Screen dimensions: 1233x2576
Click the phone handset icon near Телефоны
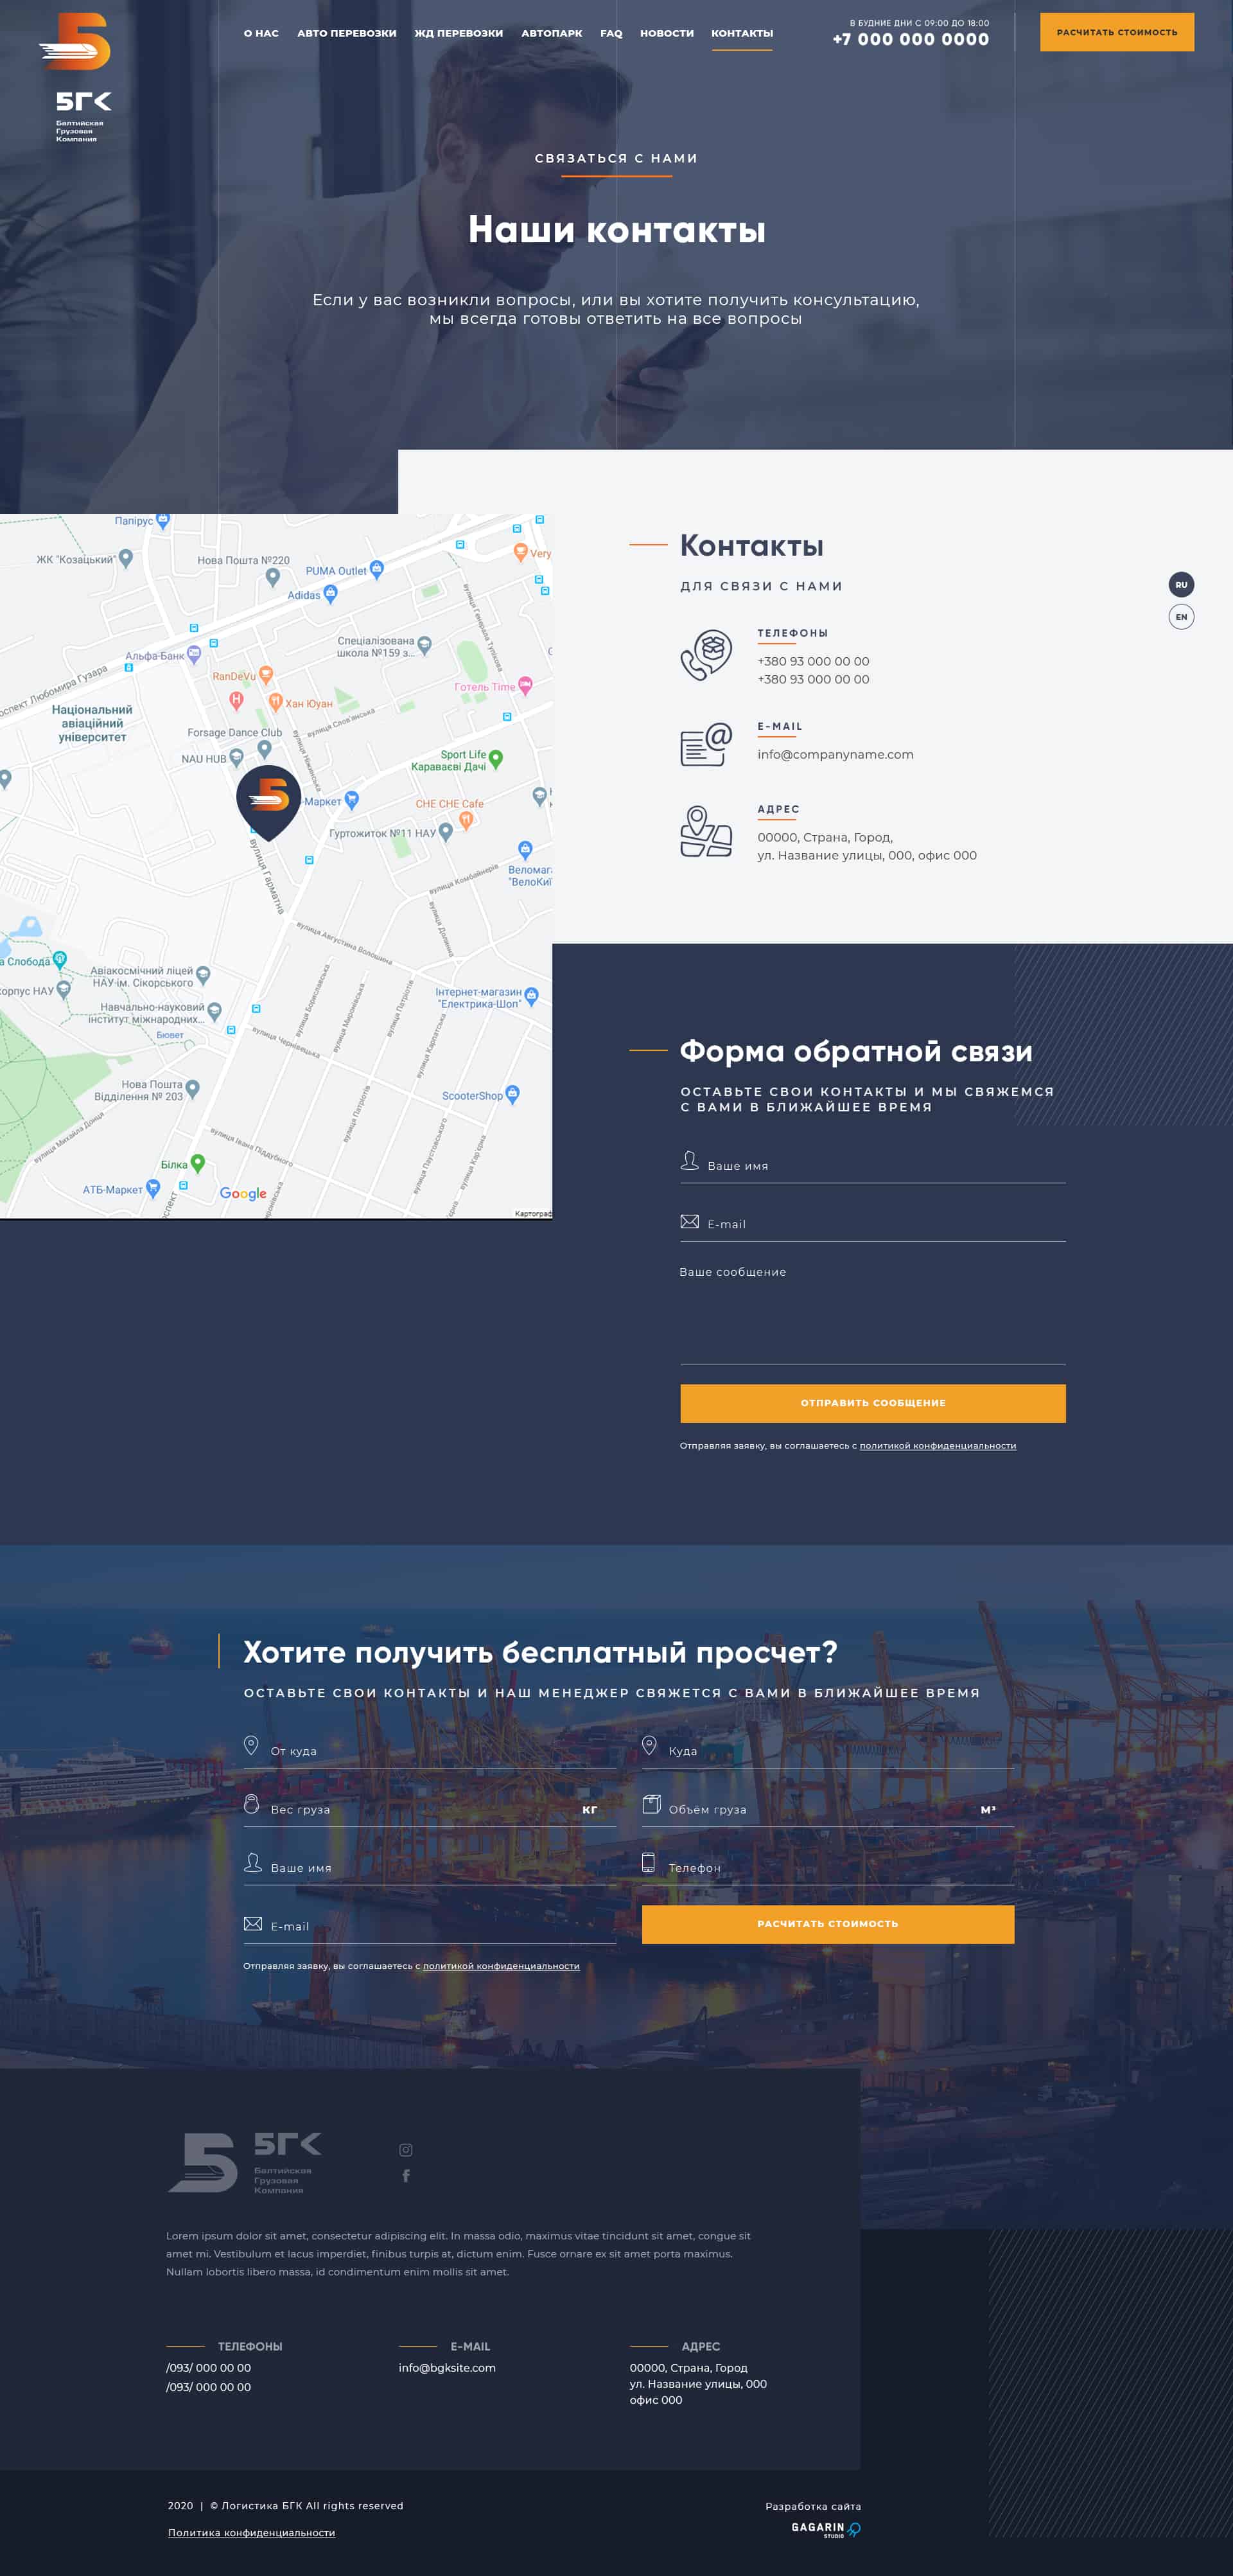706,655
